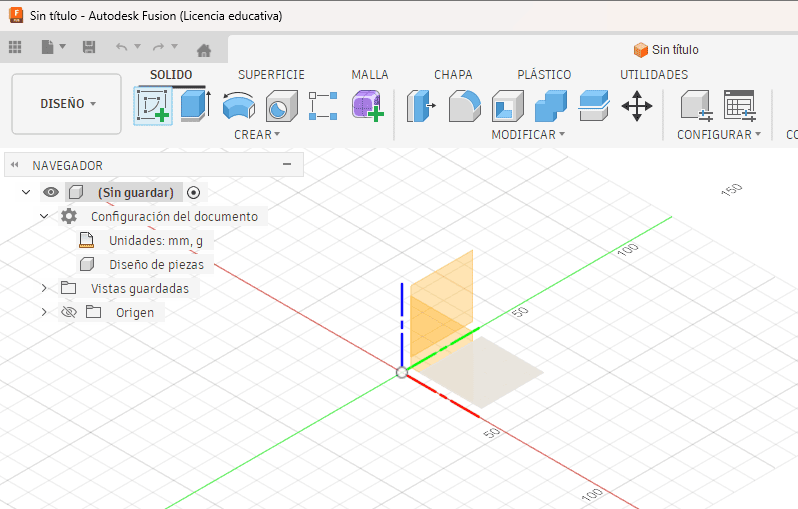798x509 pixels.
Task: Select the Fillet tool
Action: click(x=464, y=106)
